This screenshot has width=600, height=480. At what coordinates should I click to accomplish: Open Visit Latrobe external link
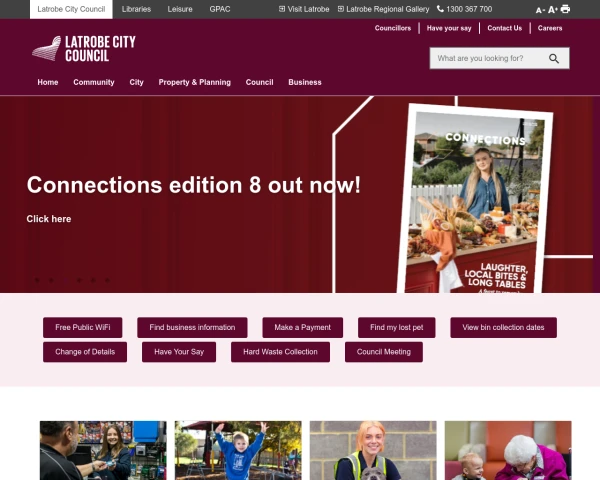(x=304, y=9)
